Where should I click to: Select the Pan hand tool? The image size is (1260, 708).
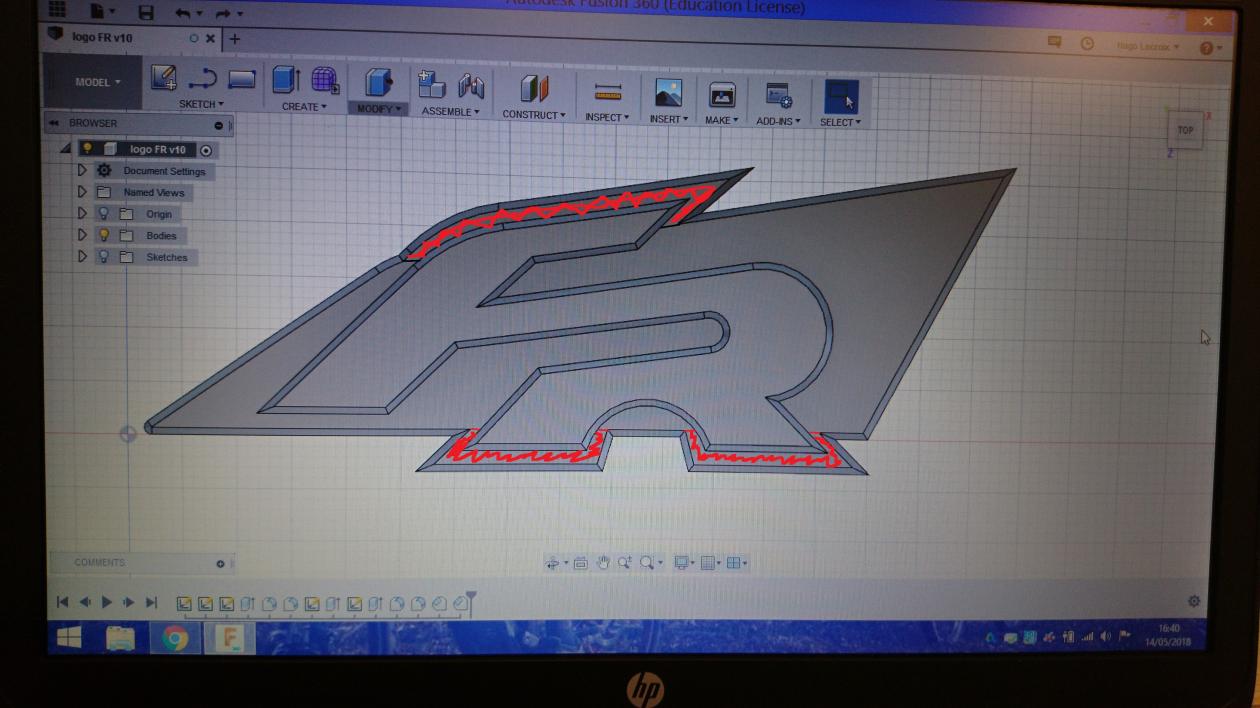pyautogui.click(x=603, y=563)
